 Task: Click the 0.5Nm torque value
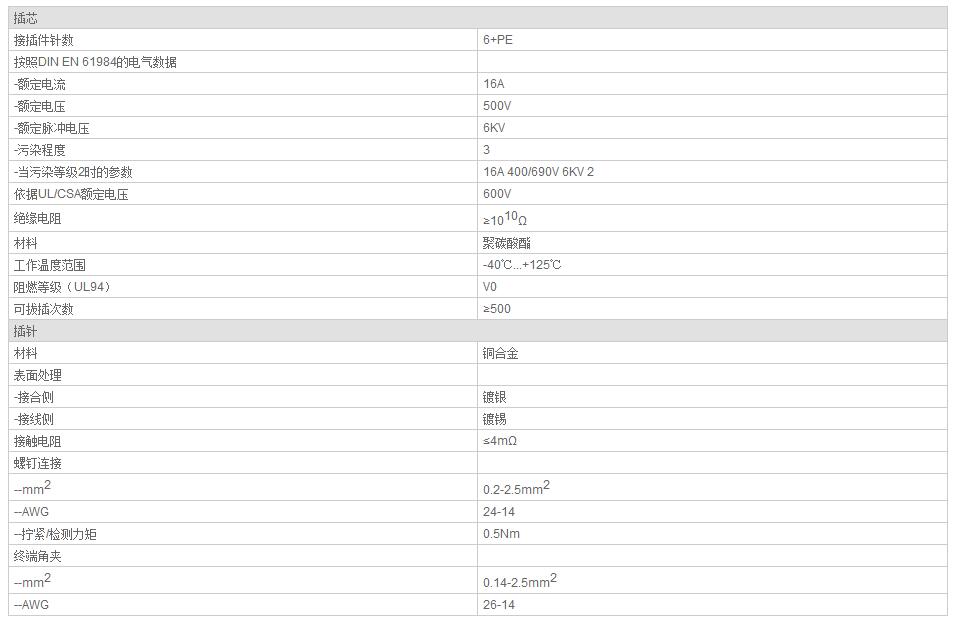[501, 533]
